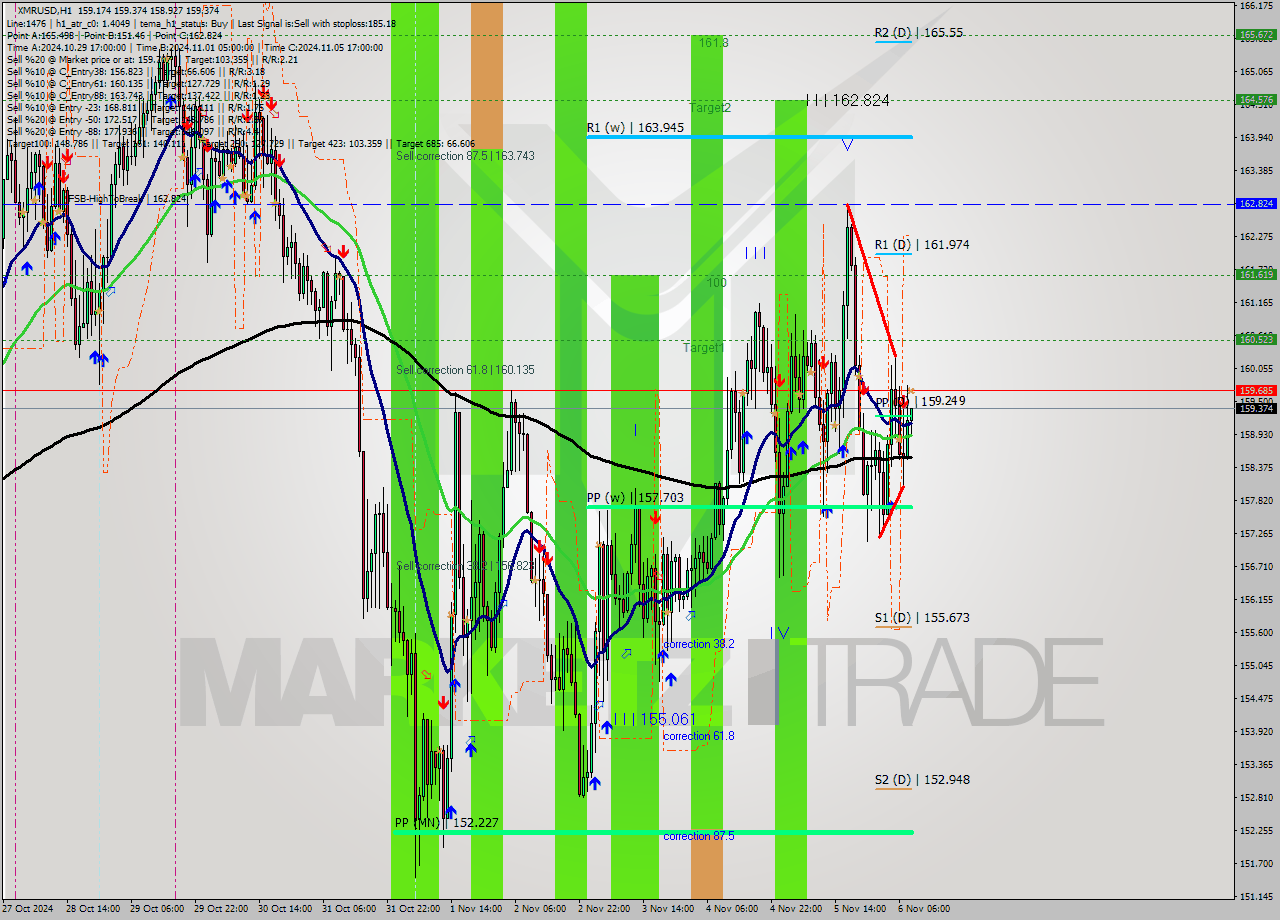
Task: Click the 153.365 price axis value
Action: [x=1256, y=764]
